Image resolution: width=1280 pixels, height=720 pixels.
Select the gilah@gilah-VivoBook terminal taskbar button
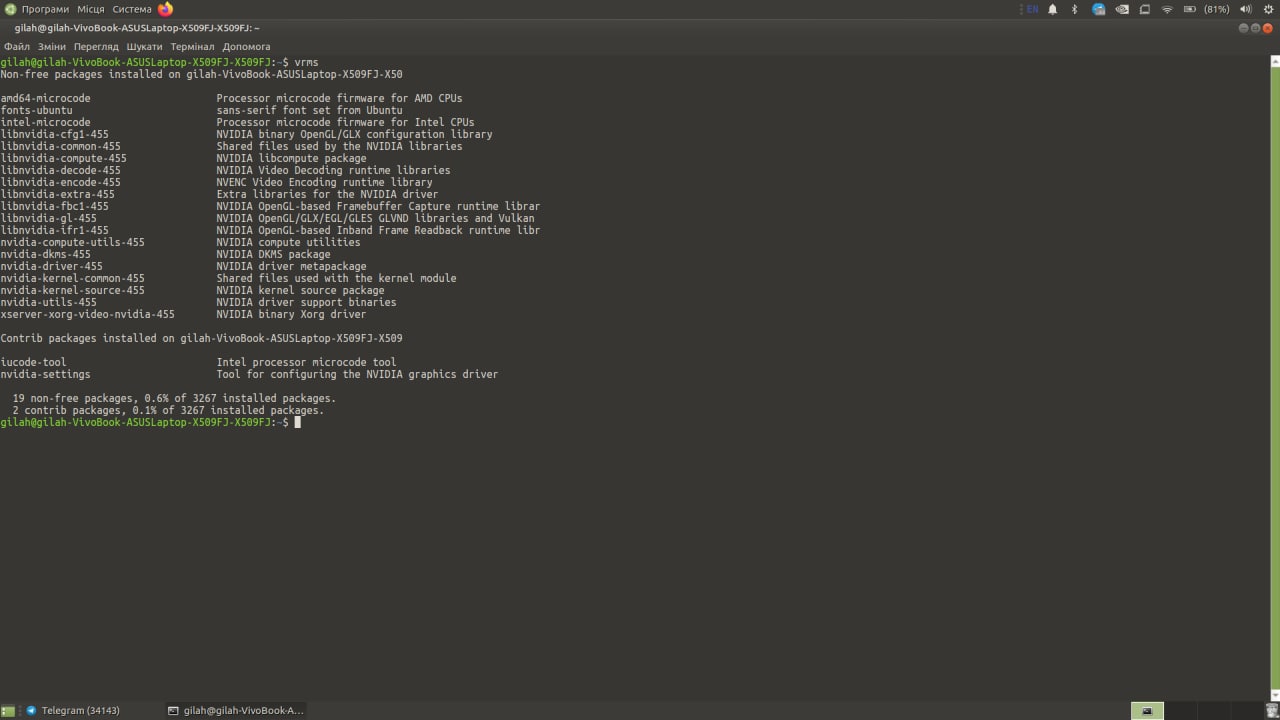coord(236,711)
